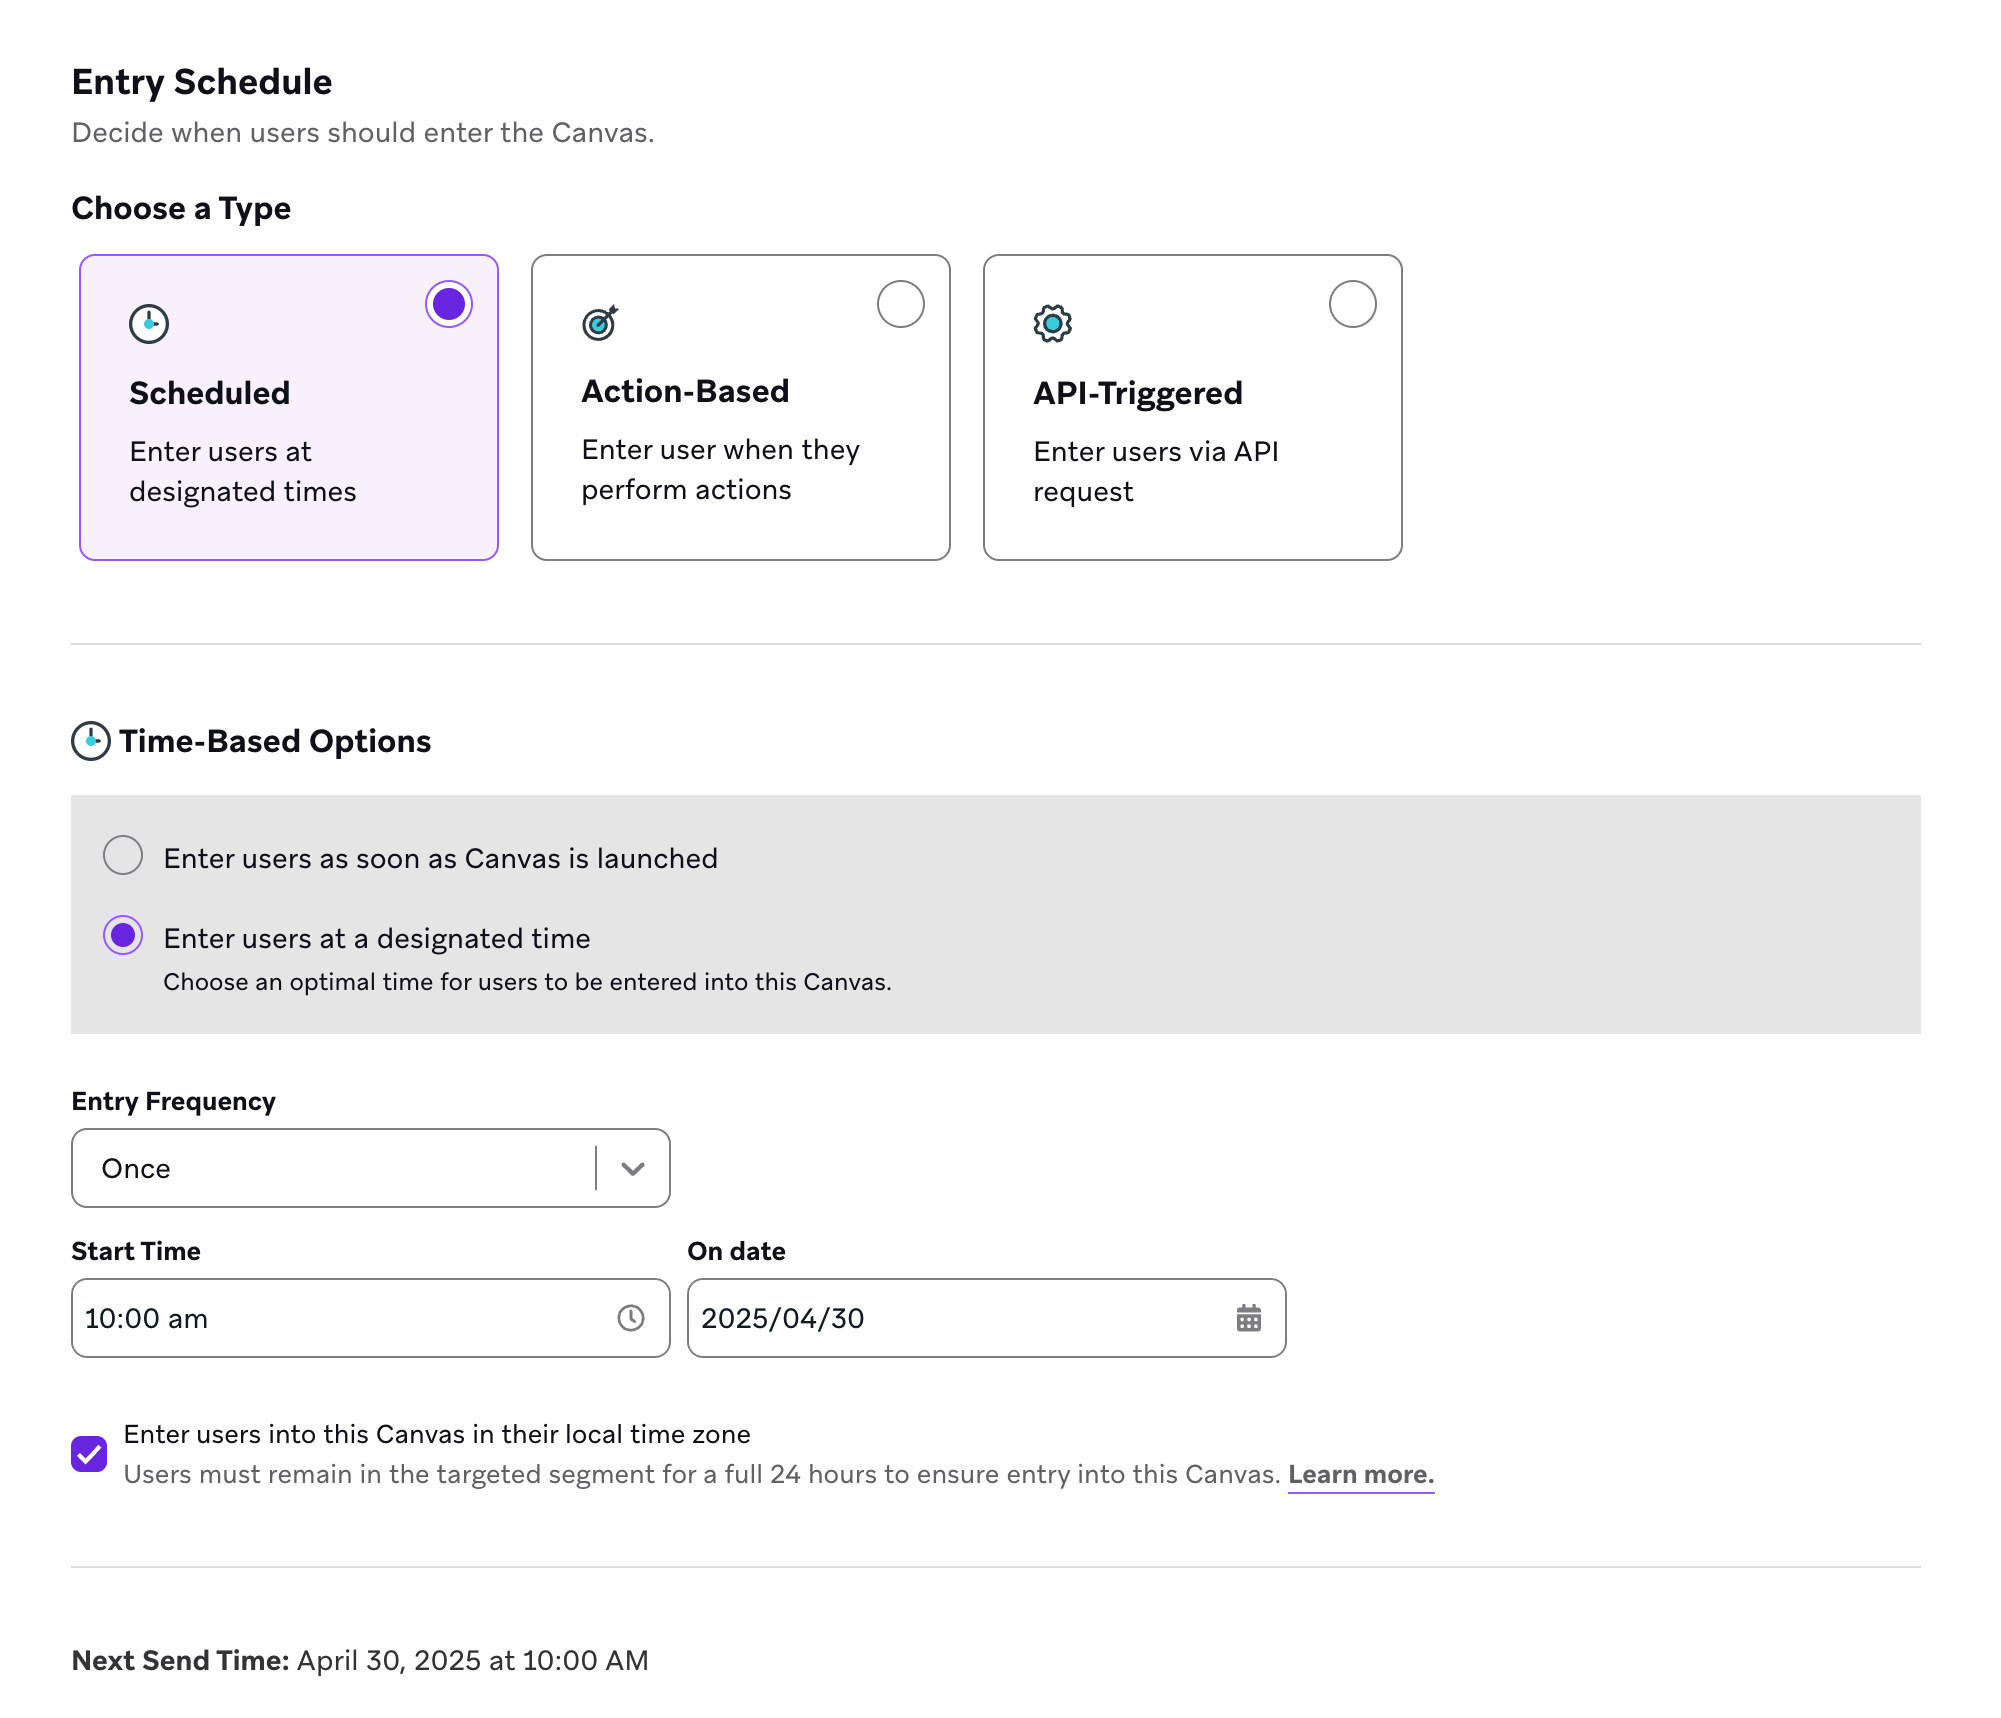The image size is (2001, 1718).
Task: Select the API-Triggered radio button
Action: [x=1352, y=304]
